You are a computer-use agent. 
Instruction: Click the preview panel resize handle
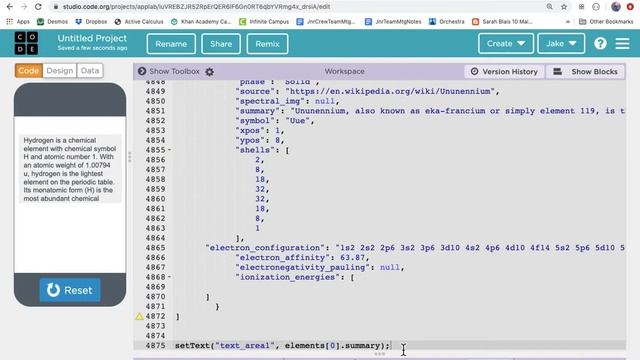pyautogui.click(x=130, y=157)
